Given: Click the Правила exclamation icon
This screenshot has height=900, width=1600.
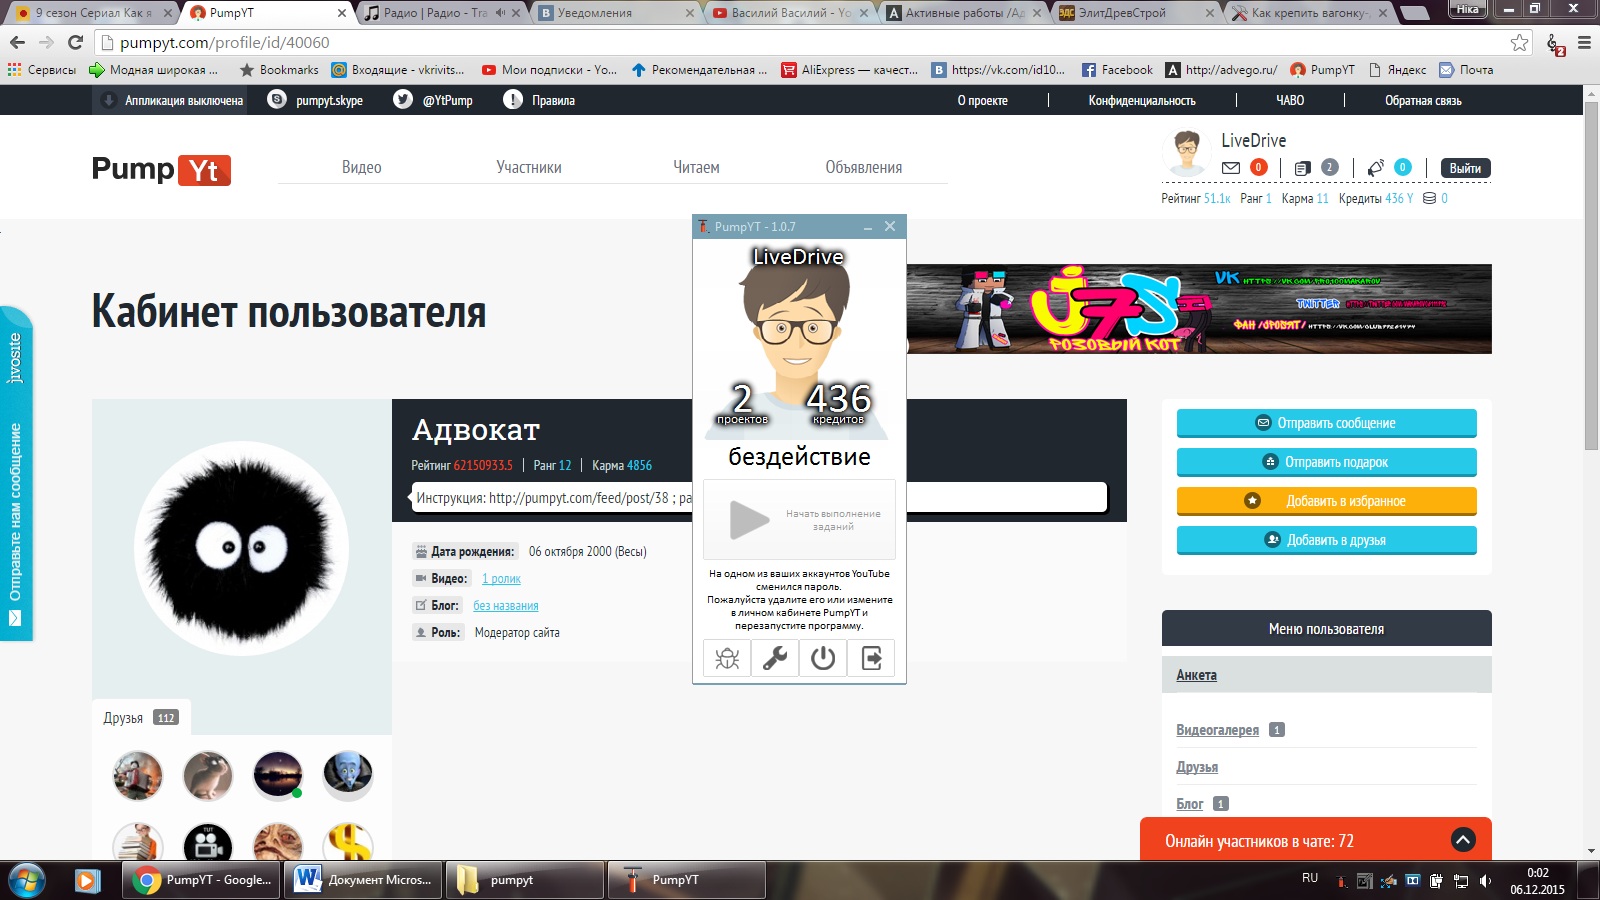Looking at the screenshot, I should coord(513,99).
